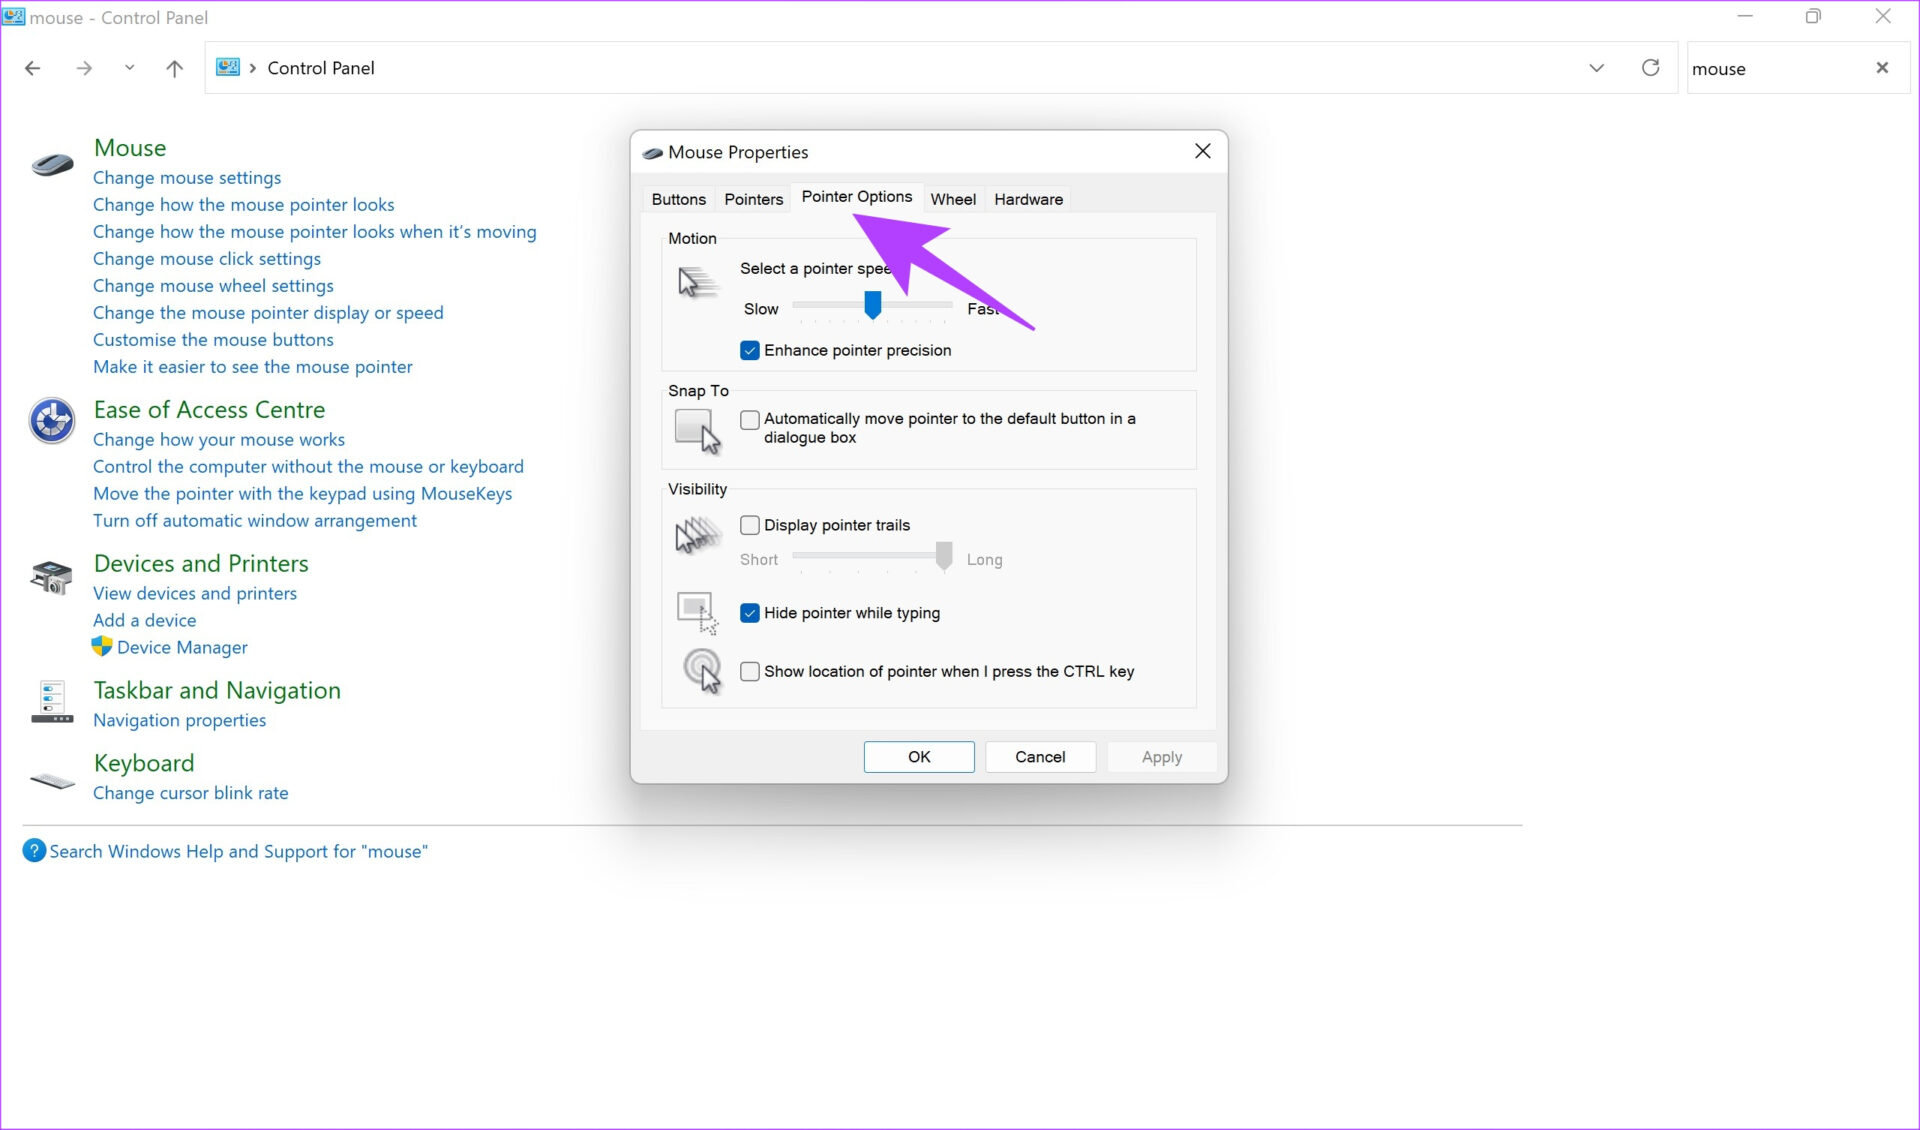This screenshot has height=1130, width=1920.
Task: Switch to the Pointers tab
Action: coord(754,199)
